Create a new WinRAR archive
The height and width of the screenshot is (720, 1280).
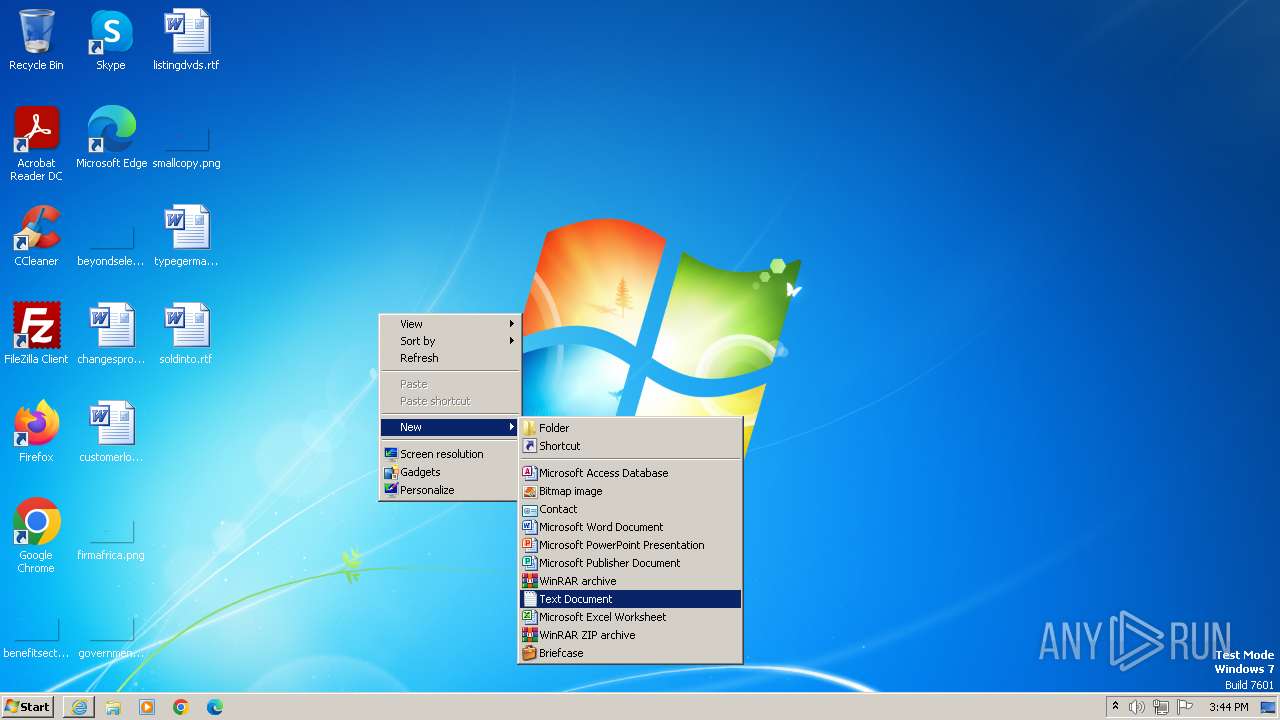coord(630,581)
